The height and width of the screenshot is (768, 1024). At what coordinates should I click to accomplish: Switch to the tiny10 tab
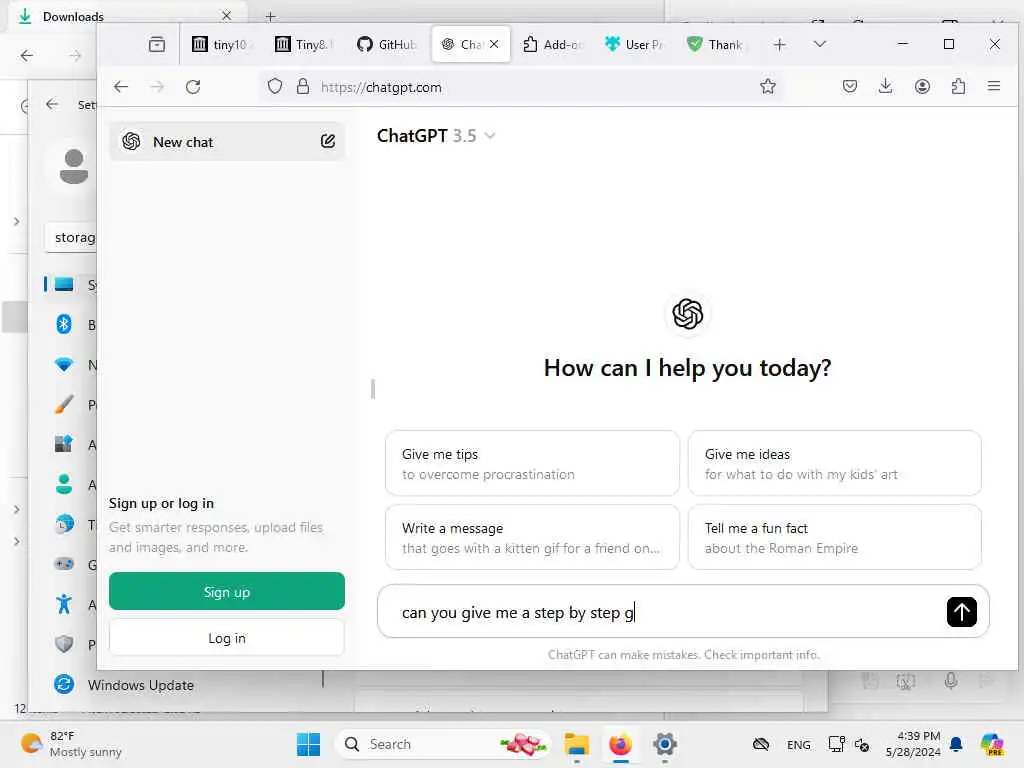220,44
